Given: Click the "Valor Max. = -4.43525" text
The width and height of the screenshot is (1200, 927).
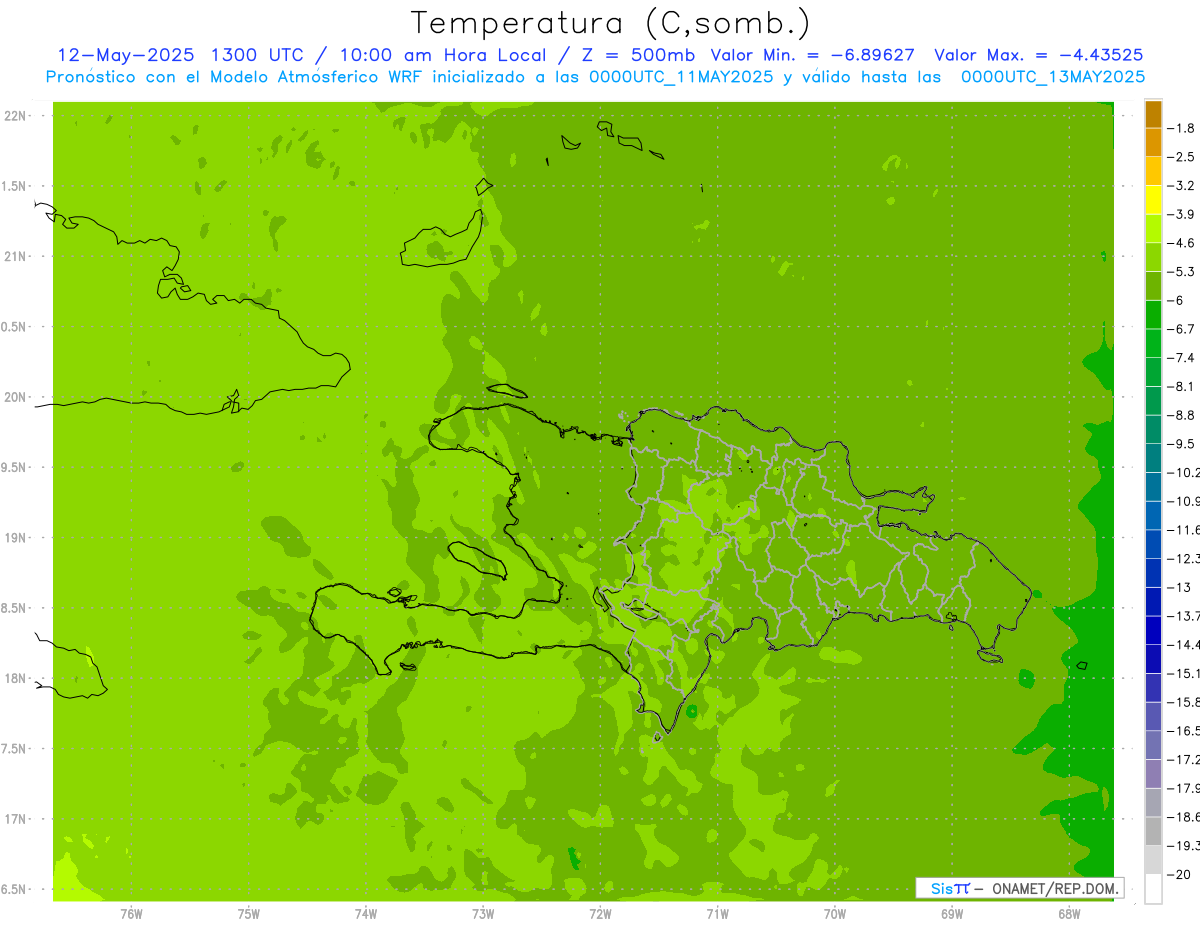Looking at the screenshot, I should point(1039,55).
